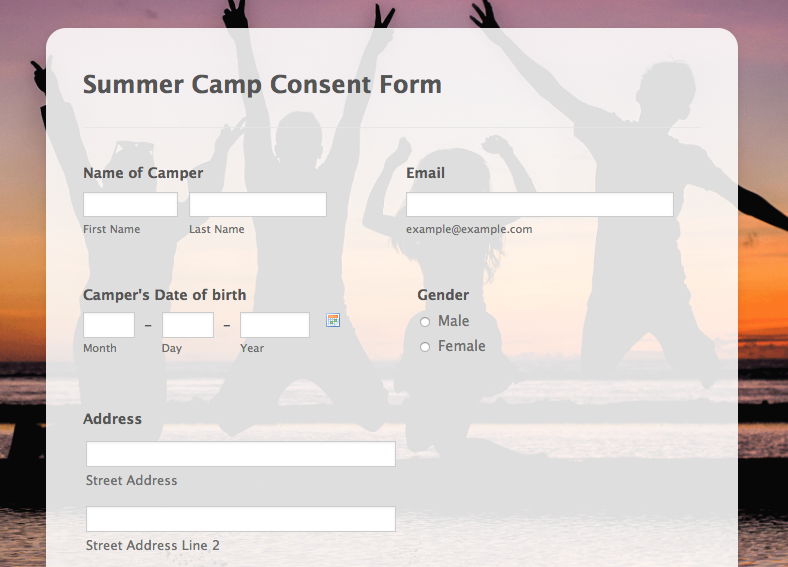Click the bold "Email" field label
This screenshot has height=567, width=788.
425,173
